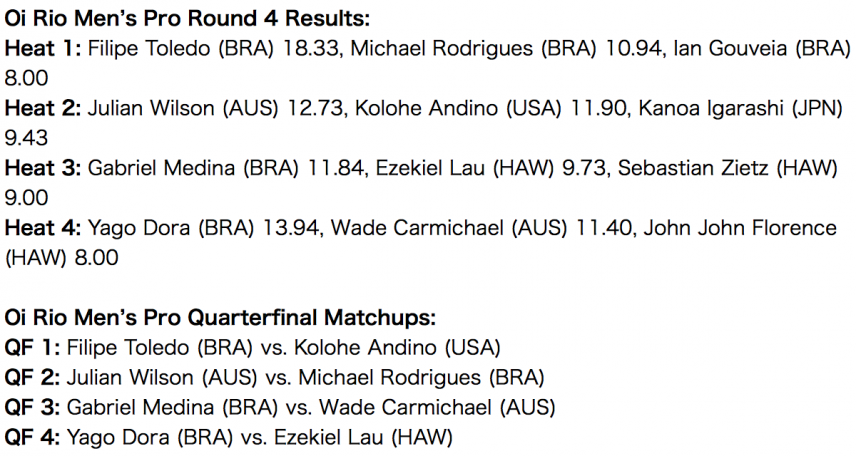Click the QF 3 label

click(x=32, y=407)
